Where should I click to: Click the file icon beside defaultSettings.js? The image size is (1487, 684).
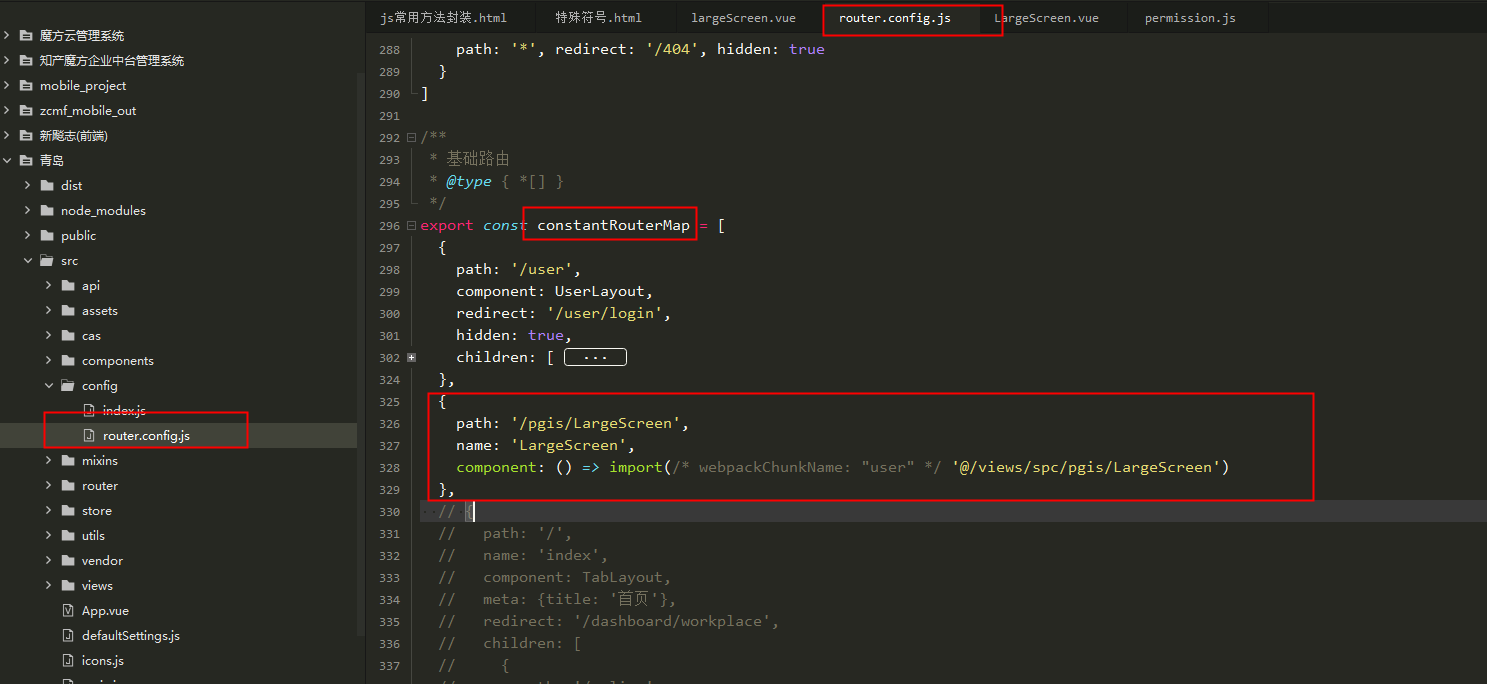tap(68, 635)
